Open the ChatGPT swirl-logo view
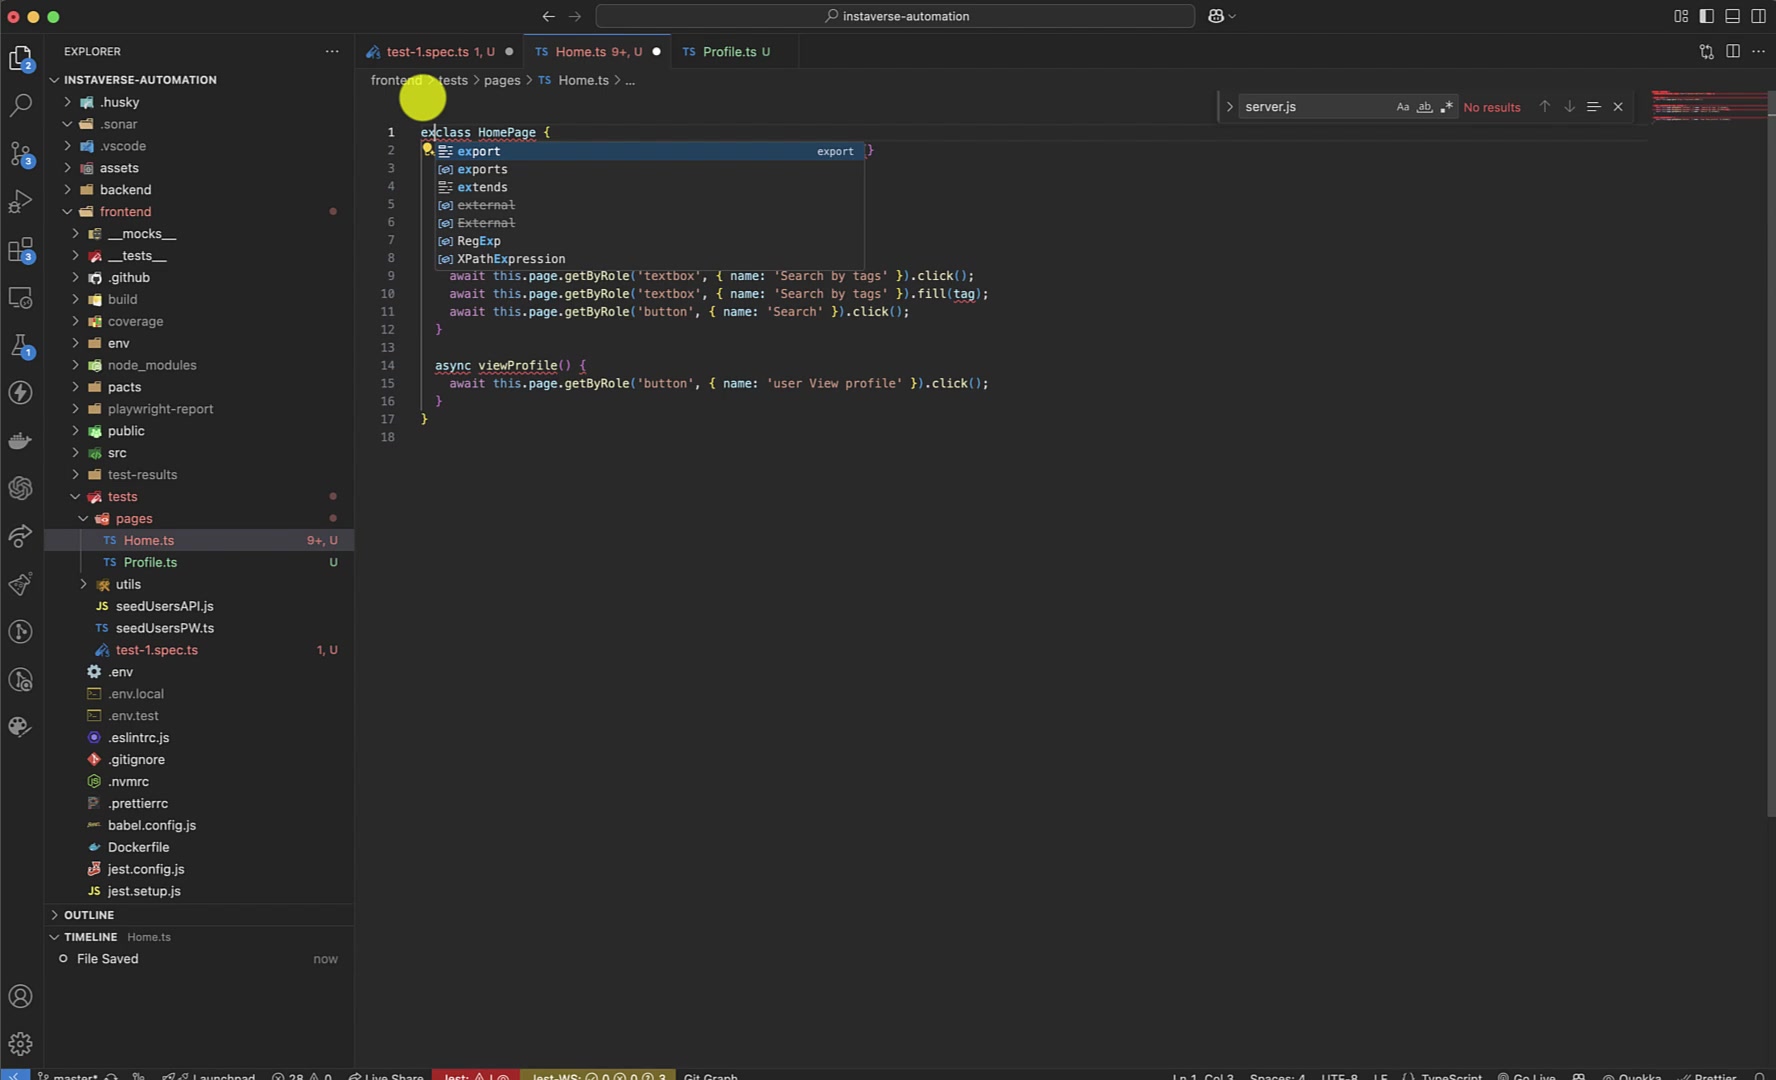1776x1080 pixels. pos(20,488)
